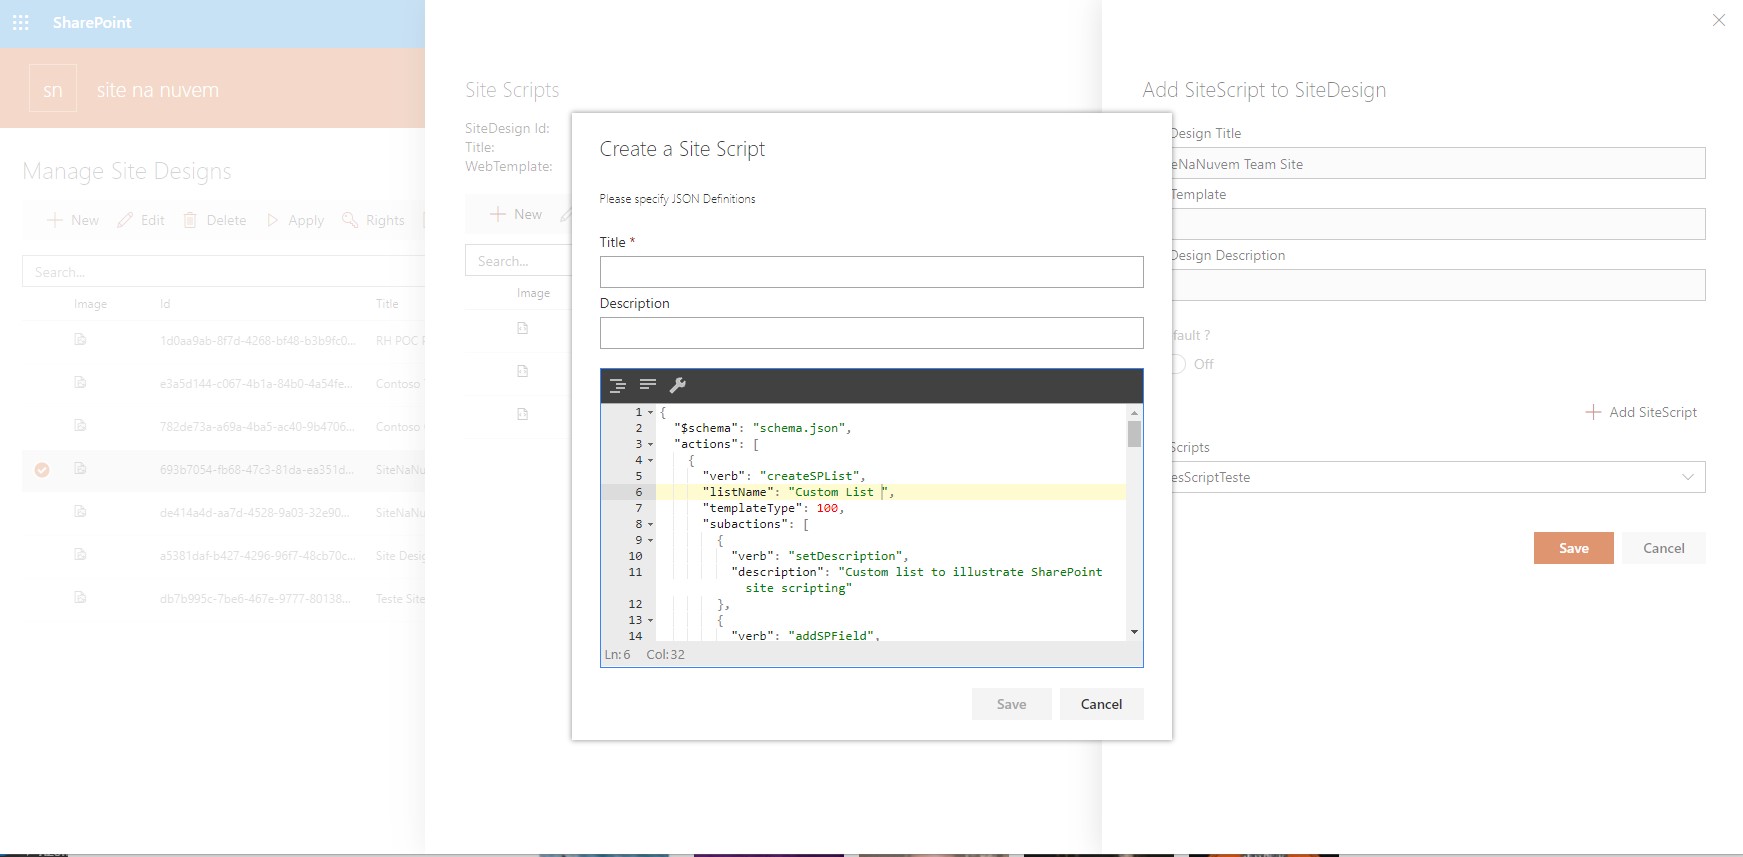Collapse code fold at line 13
The height and width of the screenshot is (857, 1743).
point(650,620)
